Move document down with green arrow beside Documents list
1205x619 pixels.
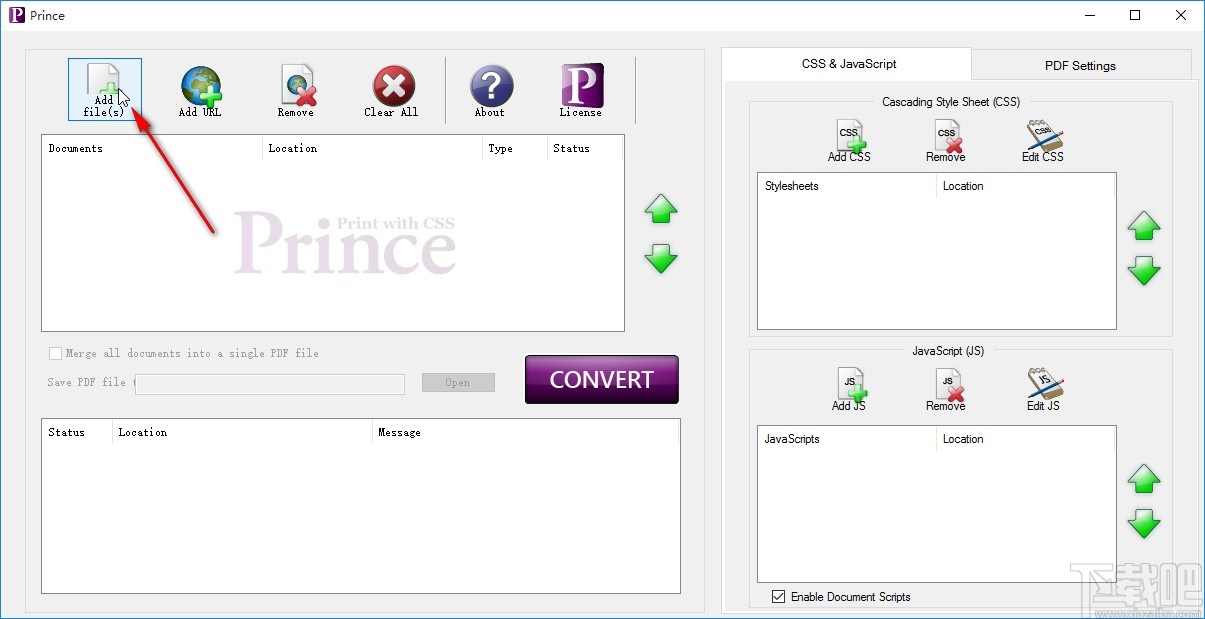pos(661,259)
